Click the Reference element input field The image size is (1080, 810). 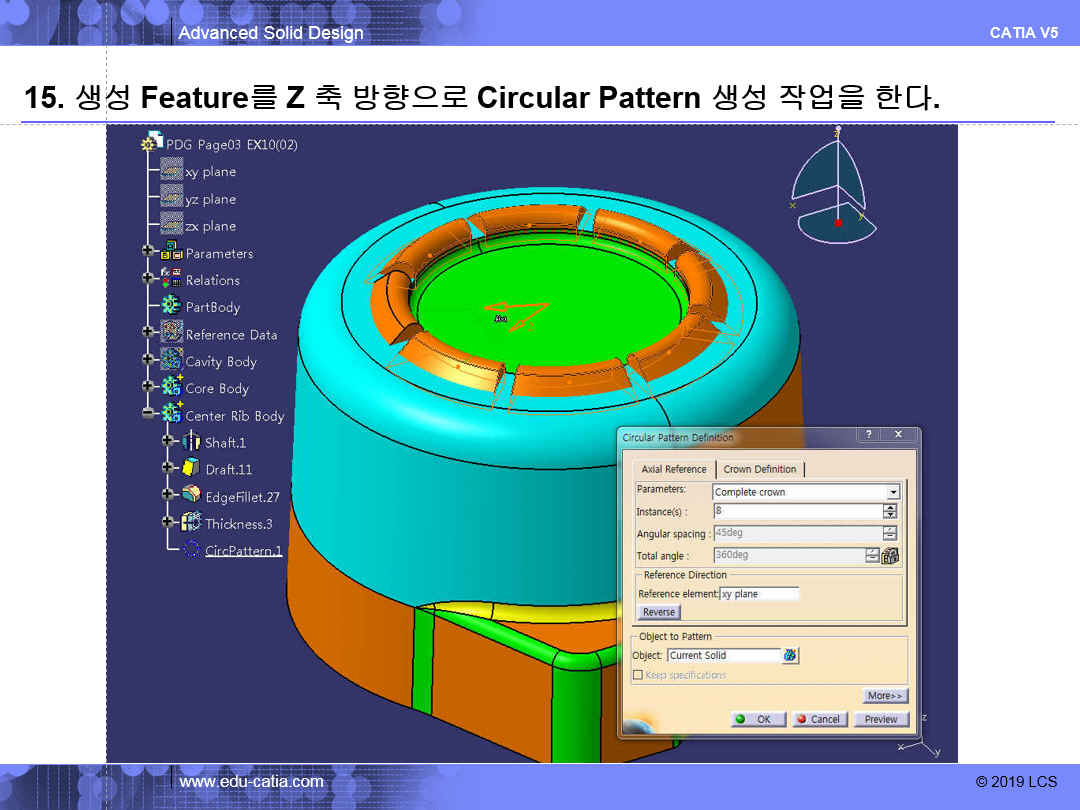click(x=759, y=594)
